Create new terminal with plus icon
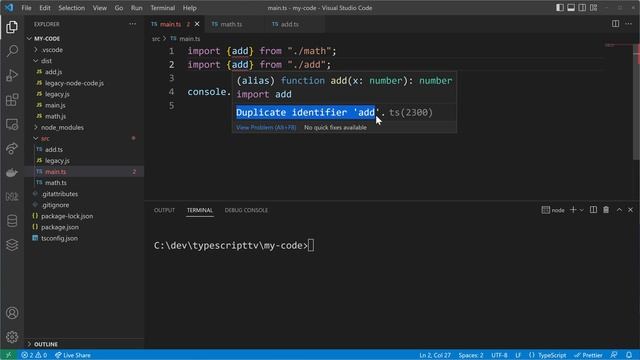The image size is (640, 360). (573, 210)
